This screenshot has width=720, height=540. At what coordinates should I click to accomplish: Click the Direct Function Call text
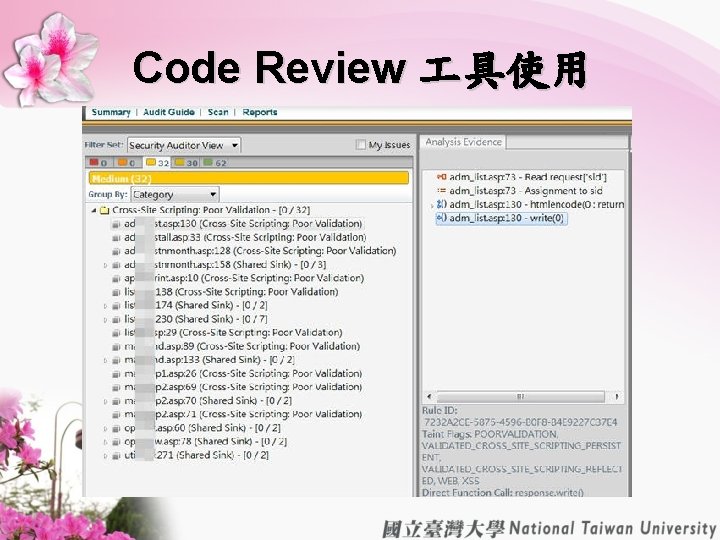[x=502, y=492]
